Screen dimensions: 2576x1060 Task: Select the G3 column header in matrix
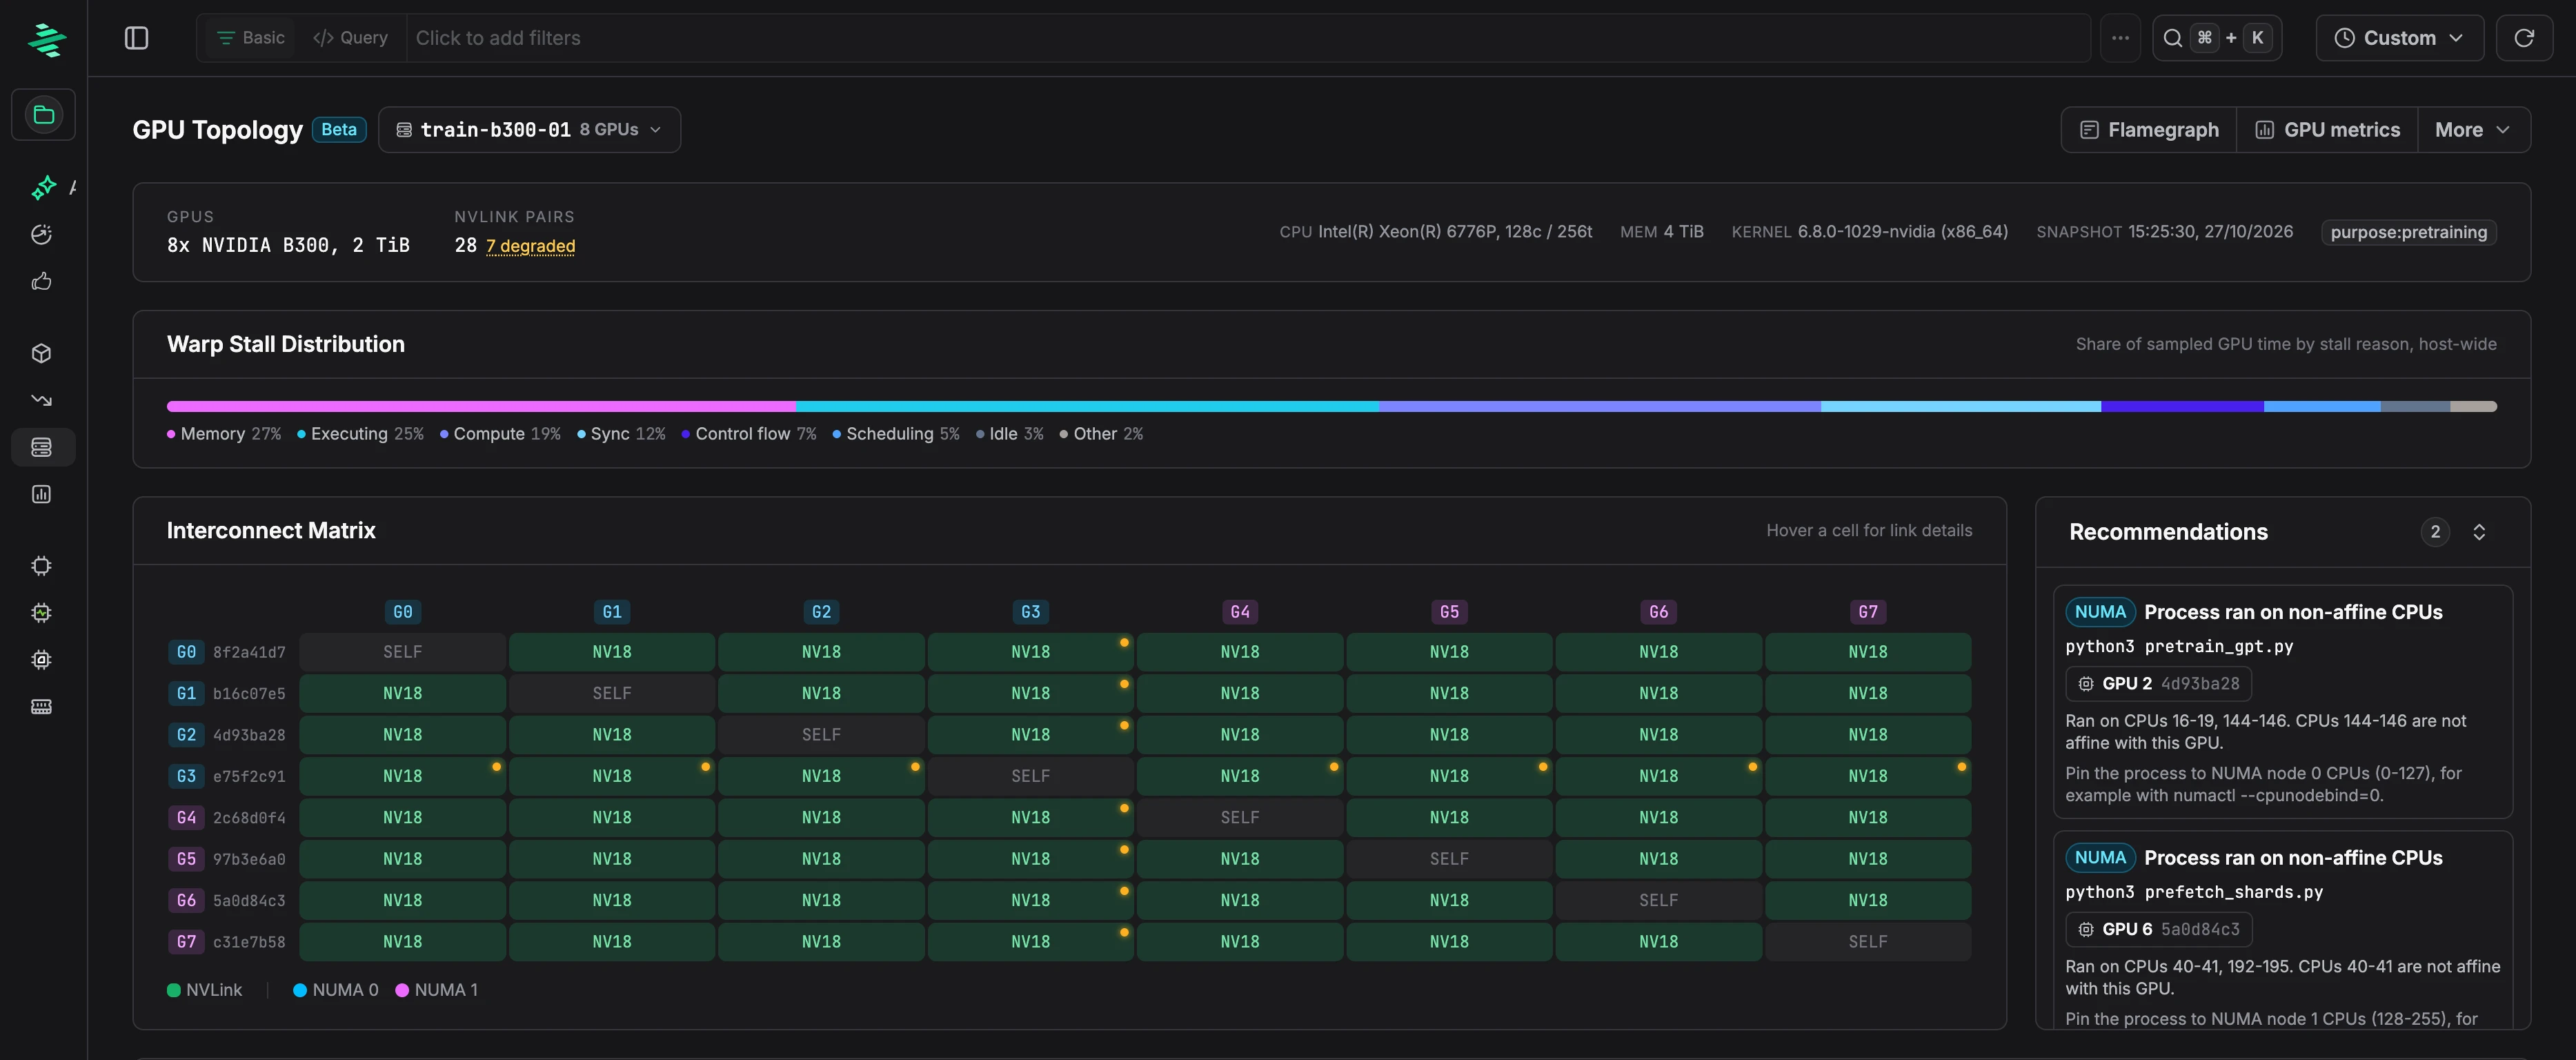pos(1030,612)
